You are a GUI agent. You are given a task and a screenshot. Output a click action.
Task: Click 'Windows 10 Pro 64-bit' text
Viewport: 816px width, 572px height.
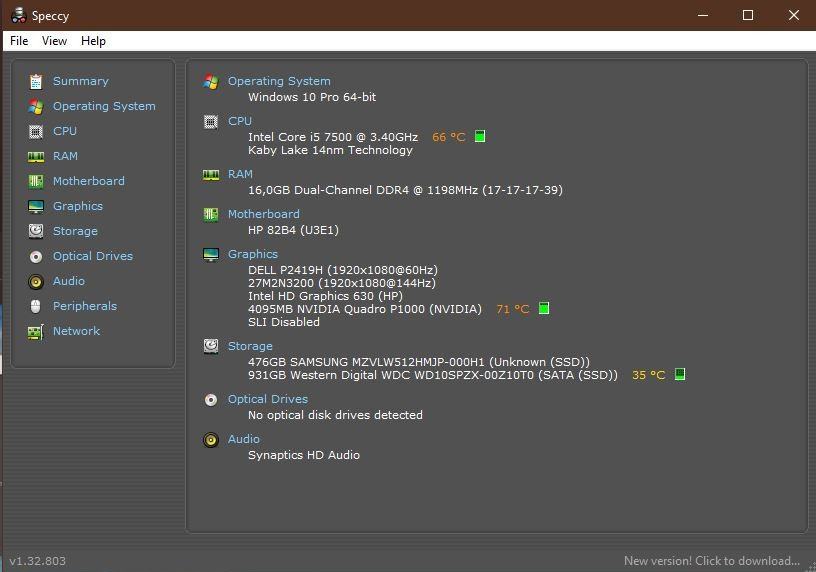point(312,97)
